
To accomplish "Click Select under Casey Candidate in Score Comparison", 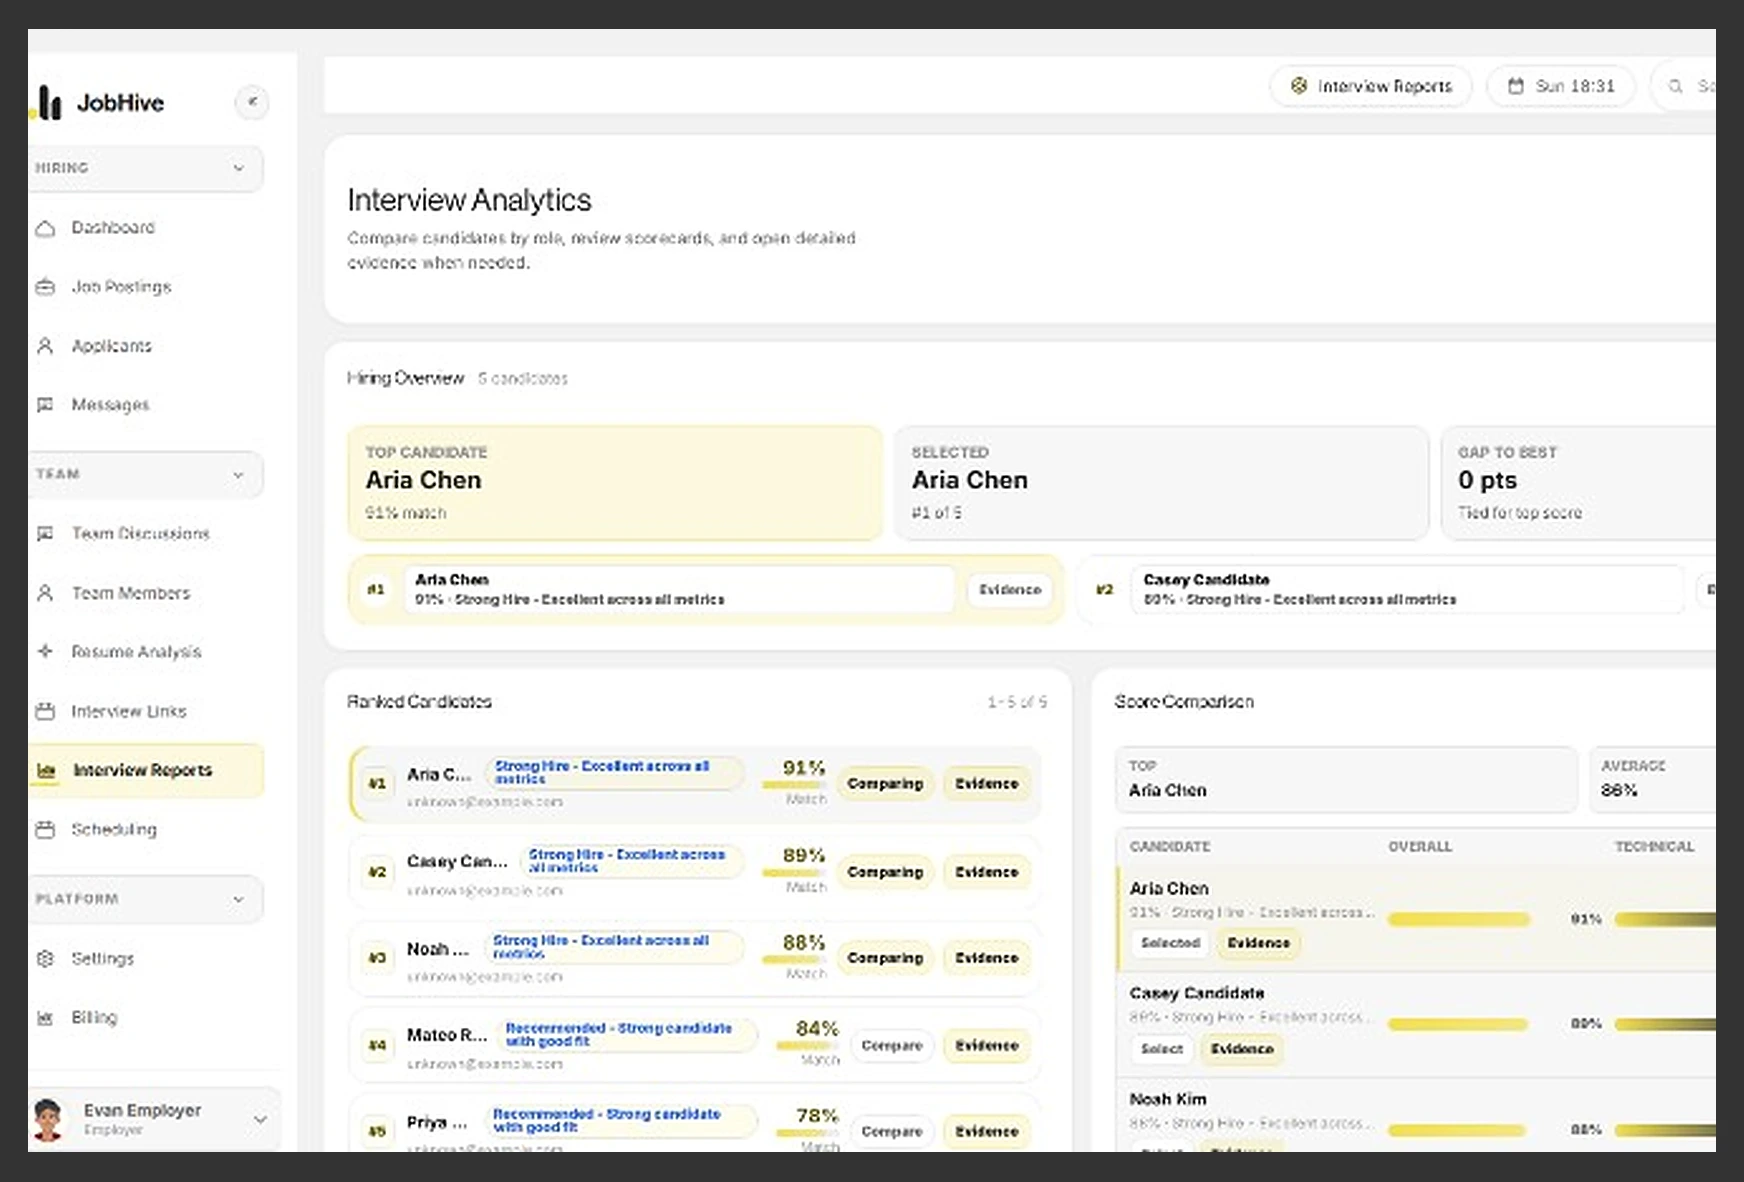I will coord(1161,1049).
